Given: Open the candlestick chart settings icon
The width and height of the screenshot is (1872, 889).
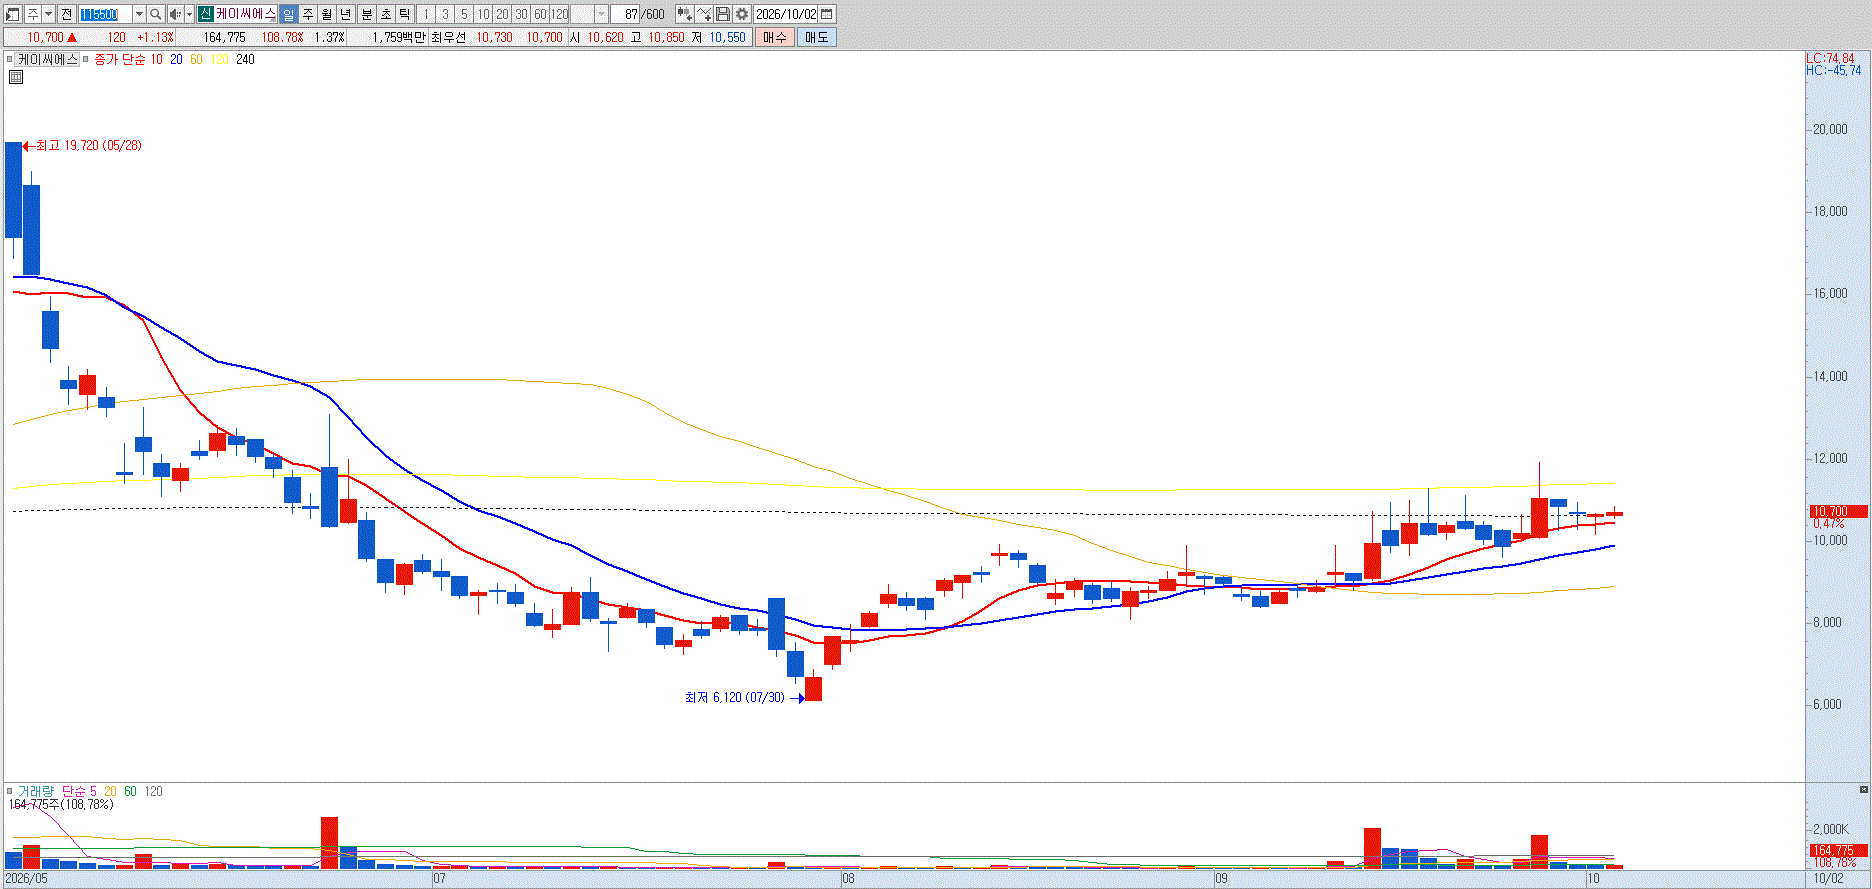Looking at the screenshot, I should (684, 14).
